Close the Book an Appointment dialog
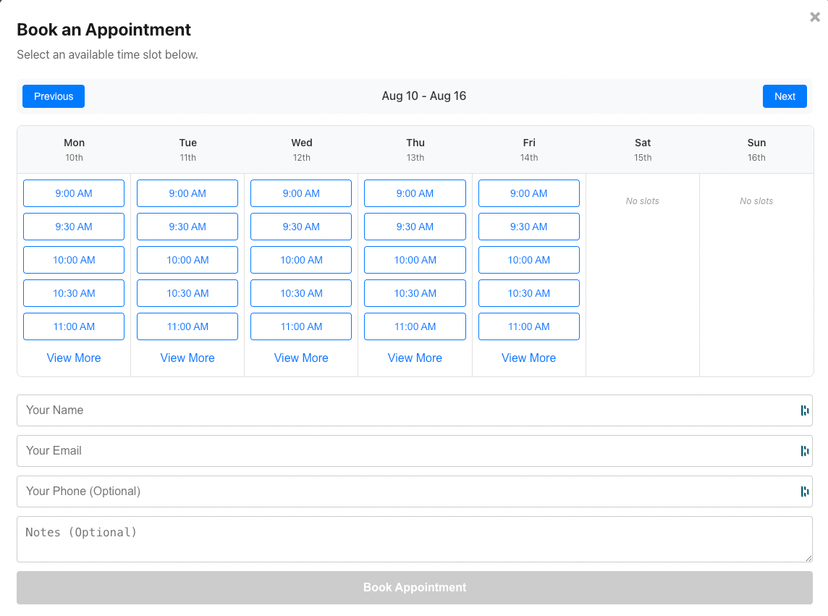This screenshot has width=828, height=616. [x=815, y=17]
